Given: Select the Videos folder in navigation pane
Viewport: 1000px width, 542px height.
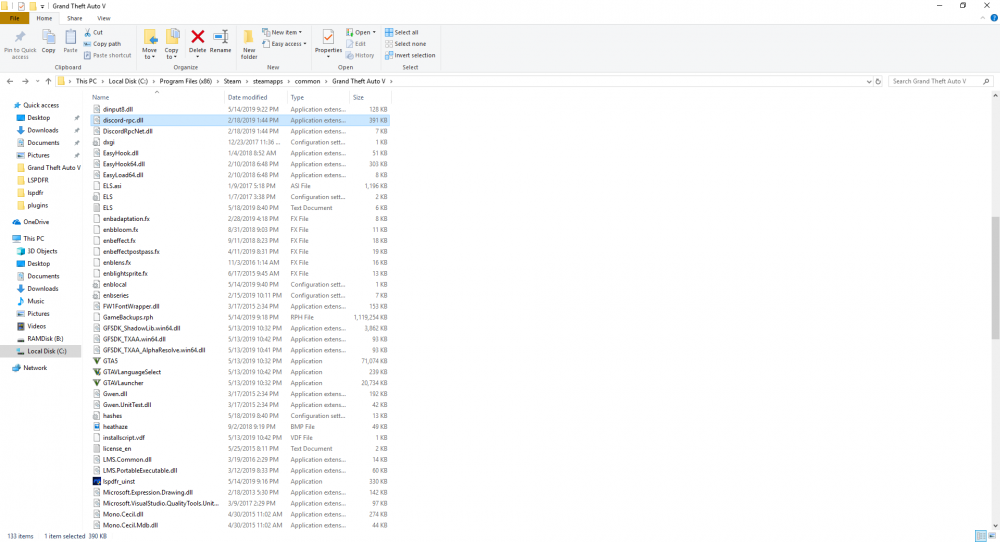Looking at the screenshot, I should click(x=36, y=326).
